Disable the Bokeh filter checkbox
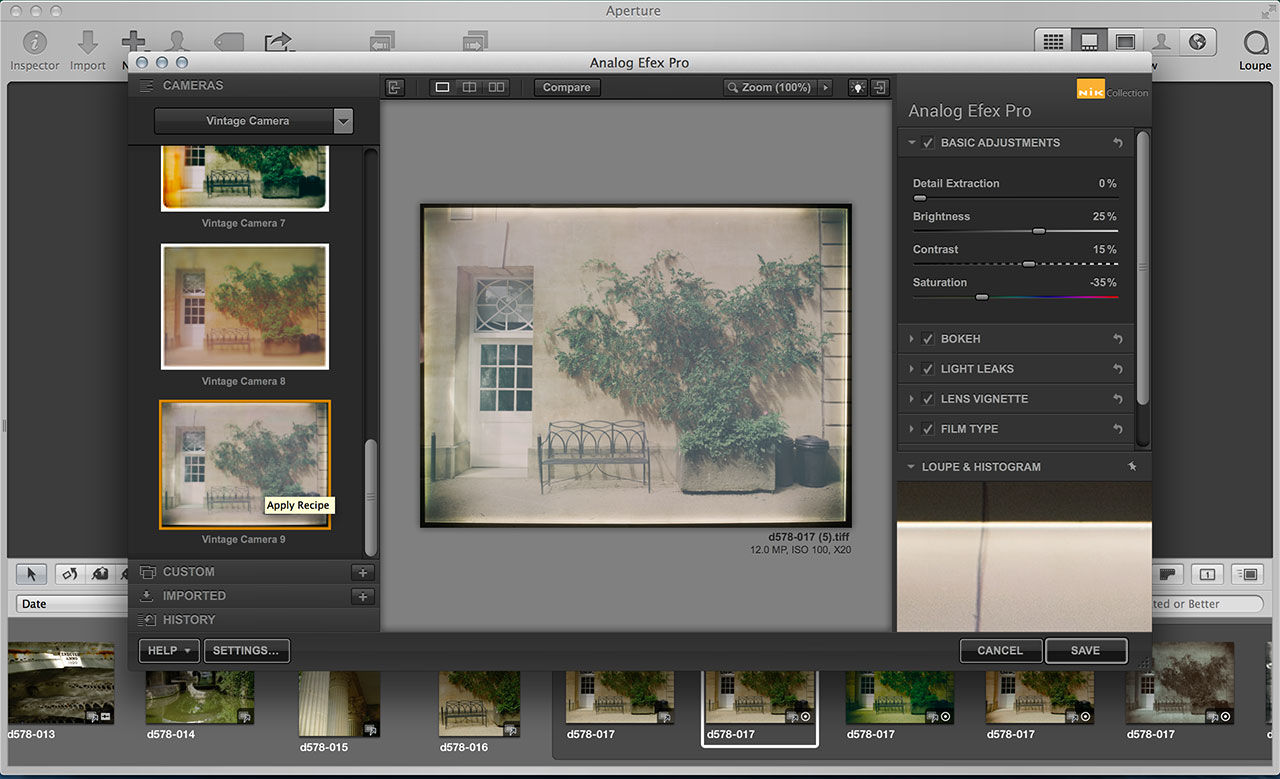This screenshot has width=1280, height=779. coord(928,339)
